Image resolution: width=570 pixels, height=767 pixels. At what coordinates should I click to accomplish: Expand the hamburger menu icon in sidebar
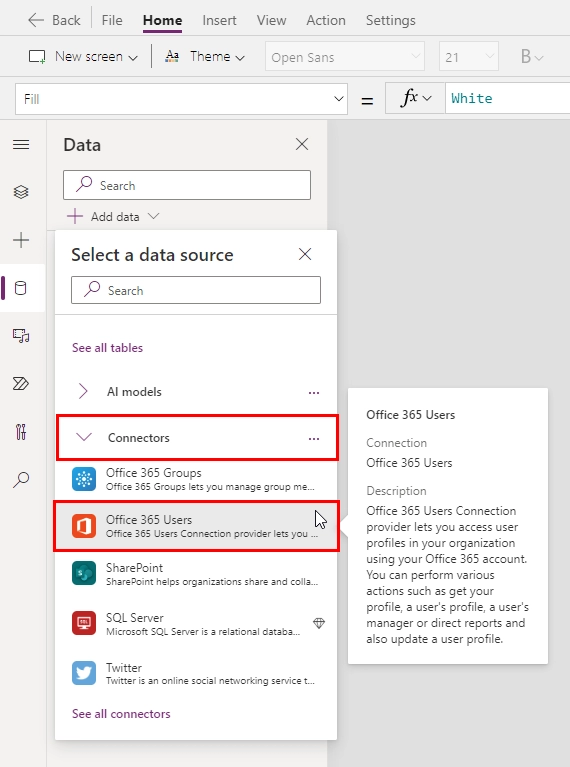(x=21, y=144)
